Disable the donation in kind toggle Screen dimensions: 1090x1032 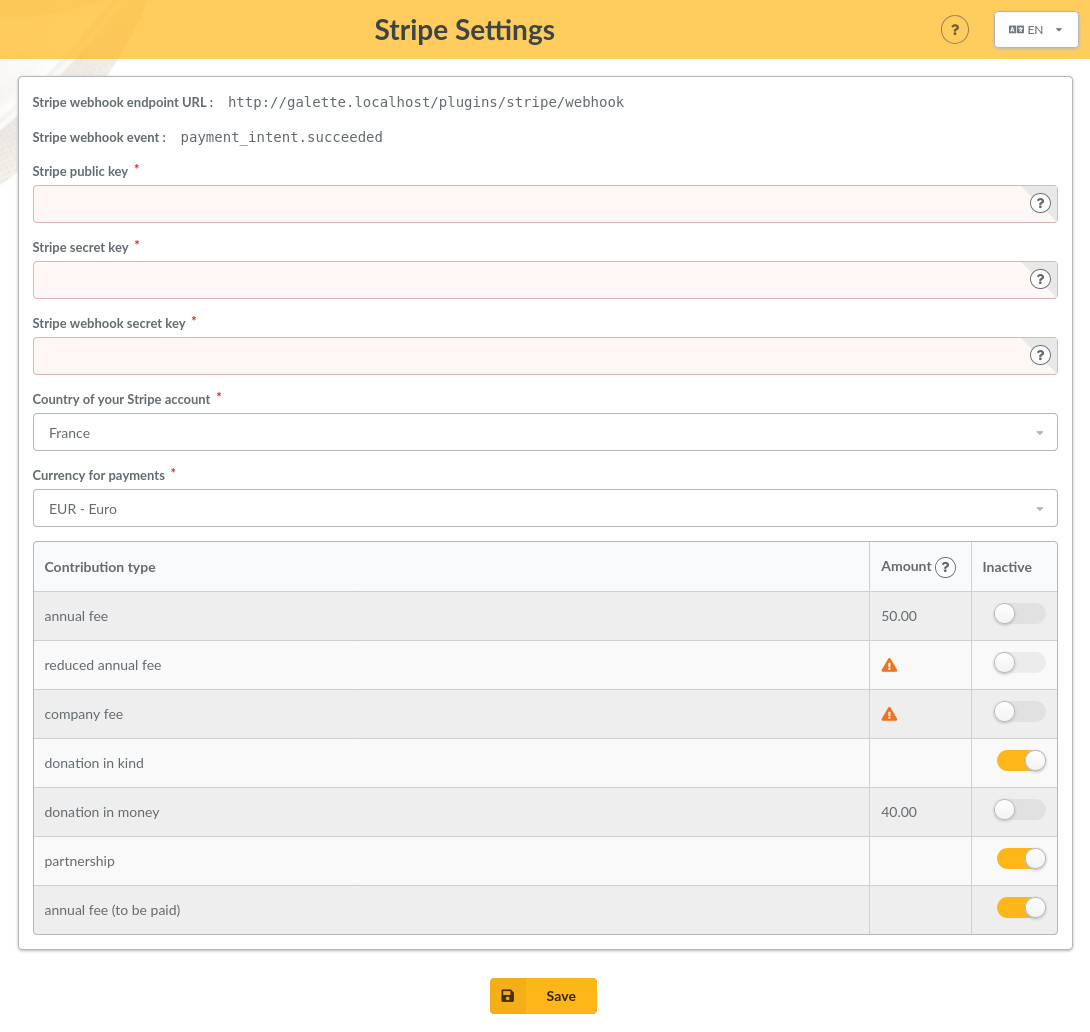[1020, 760]
